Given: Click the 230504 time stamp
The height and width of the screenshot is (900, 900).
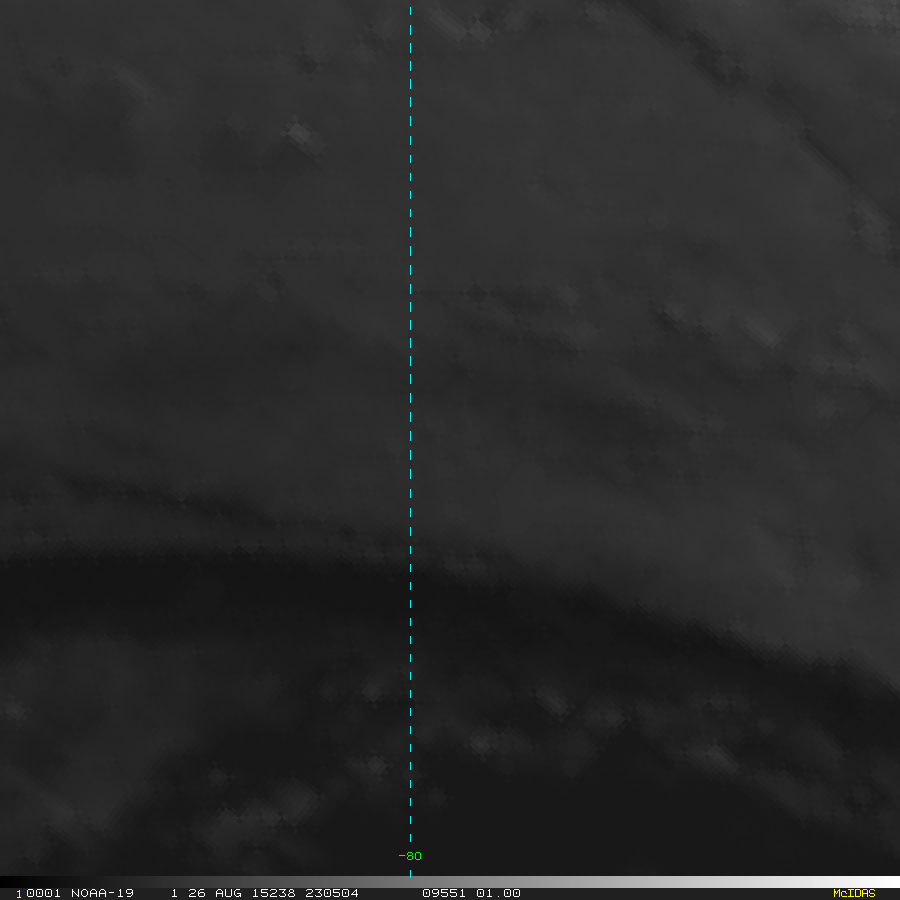Looking at the screenshot, I should (x=332, y=893).
